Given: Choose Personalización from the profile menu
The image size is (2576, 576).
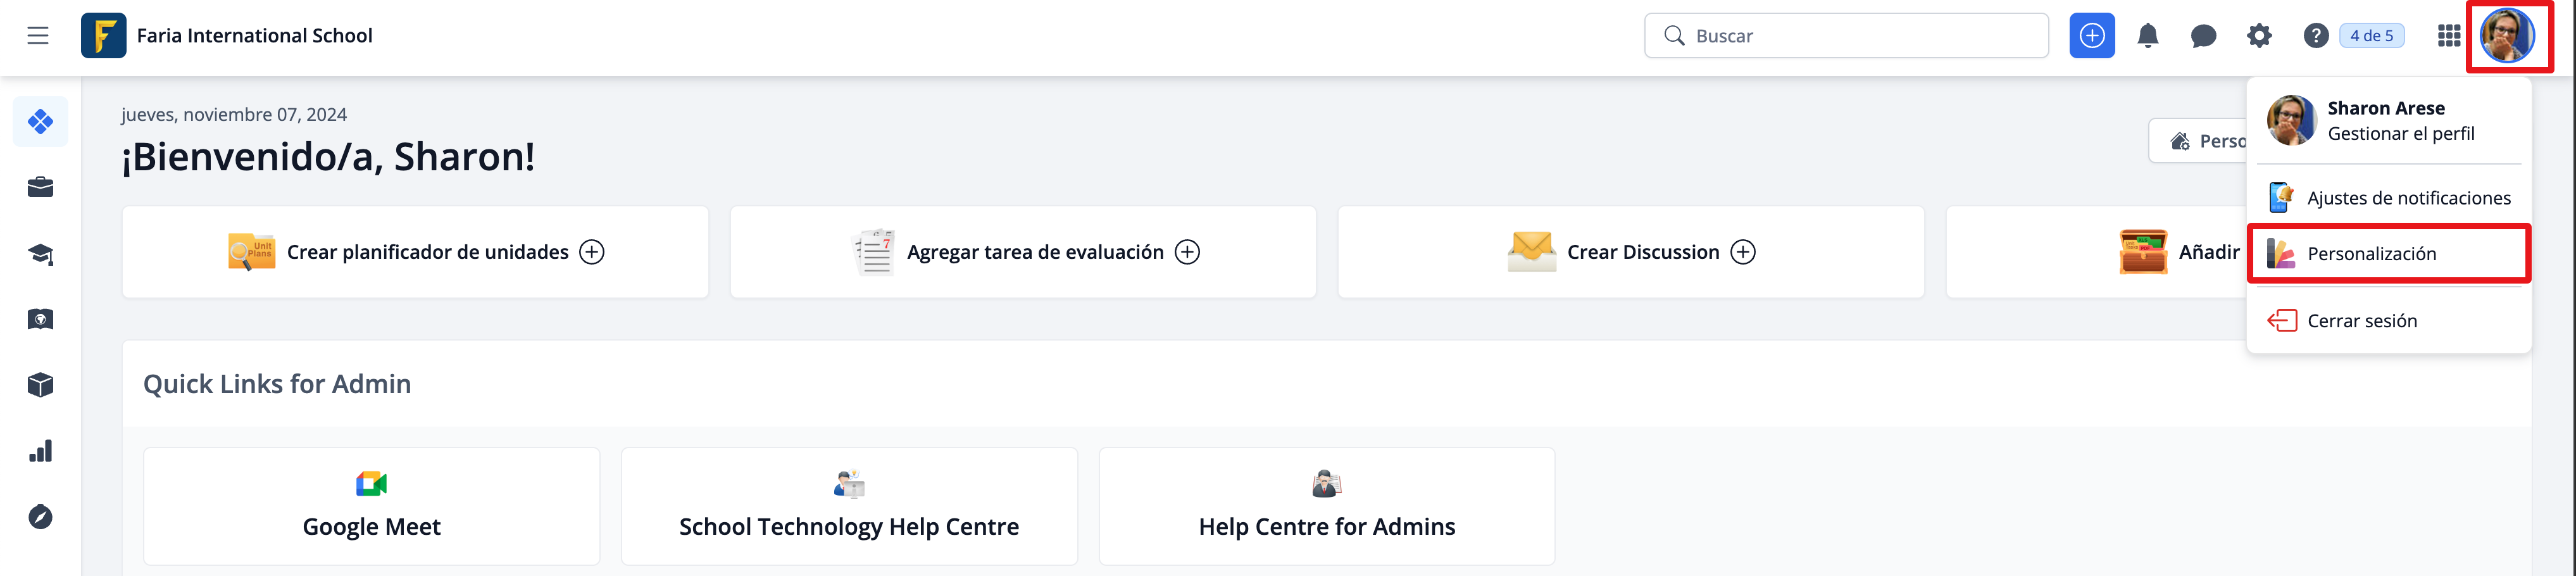Looking at the screenshot, I should pyautogui.click(x=2371, y=254).
